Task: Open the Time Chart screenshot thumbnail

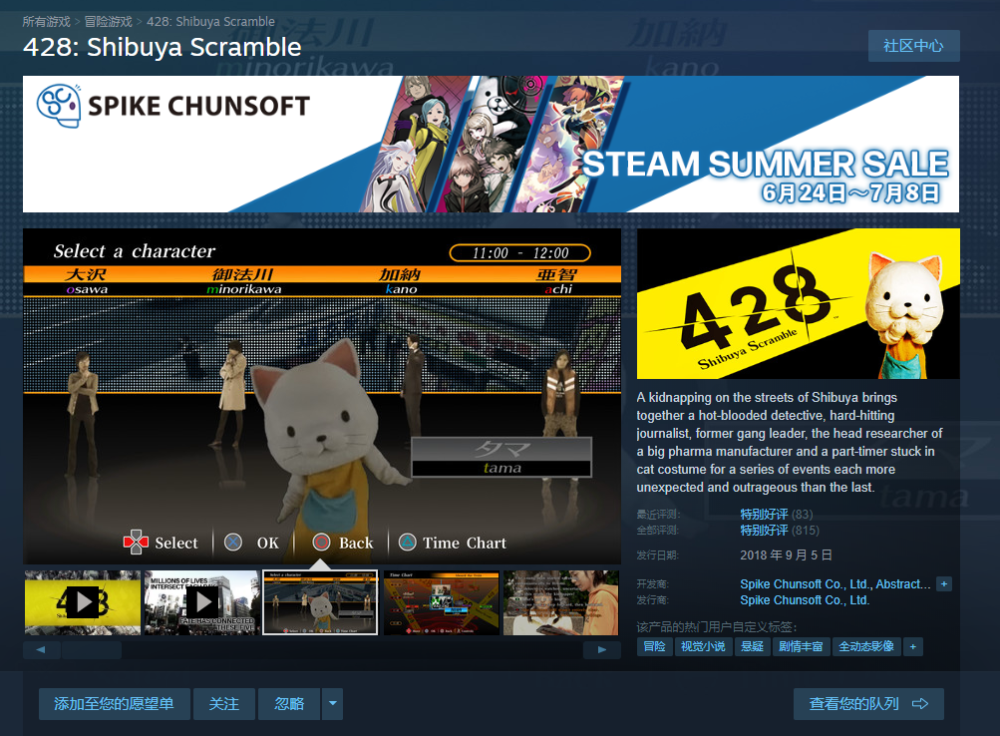Action: click(441, 602)
